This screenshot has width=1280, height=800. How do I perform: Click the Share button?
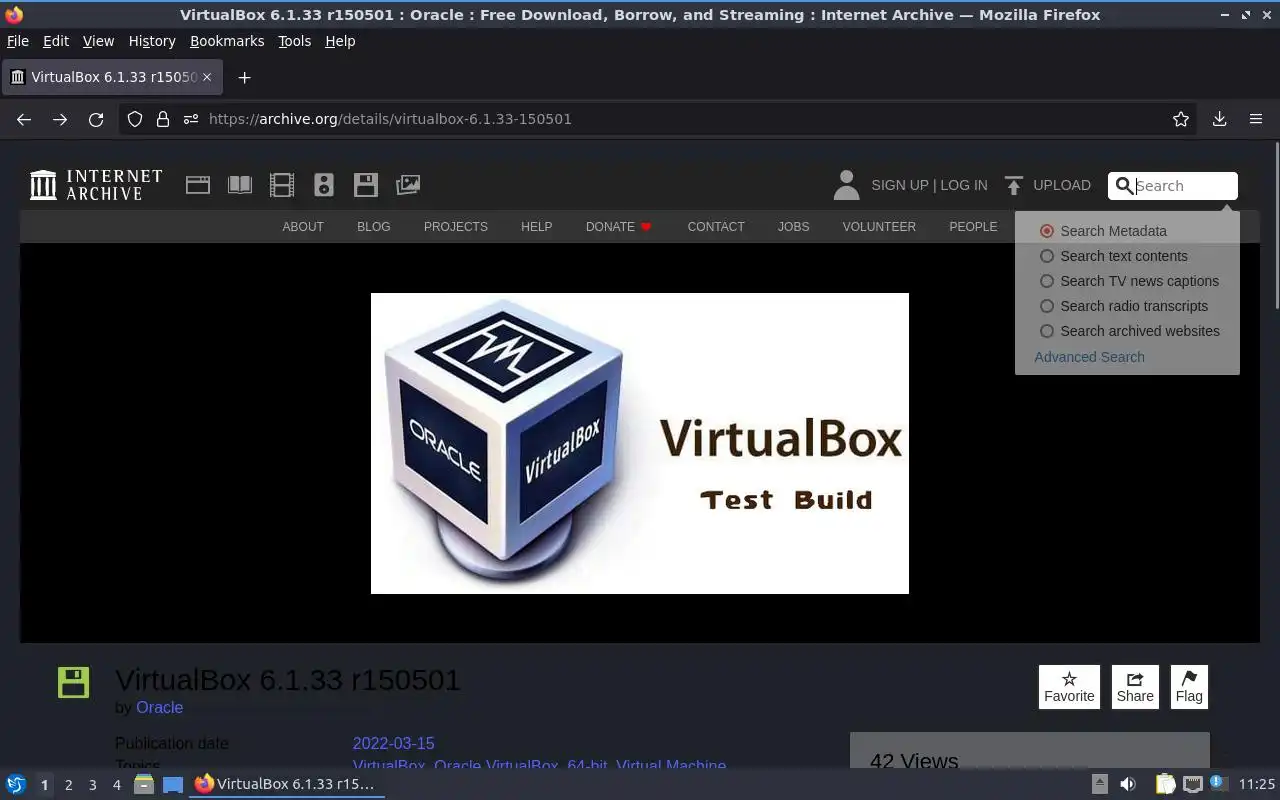1135,687
